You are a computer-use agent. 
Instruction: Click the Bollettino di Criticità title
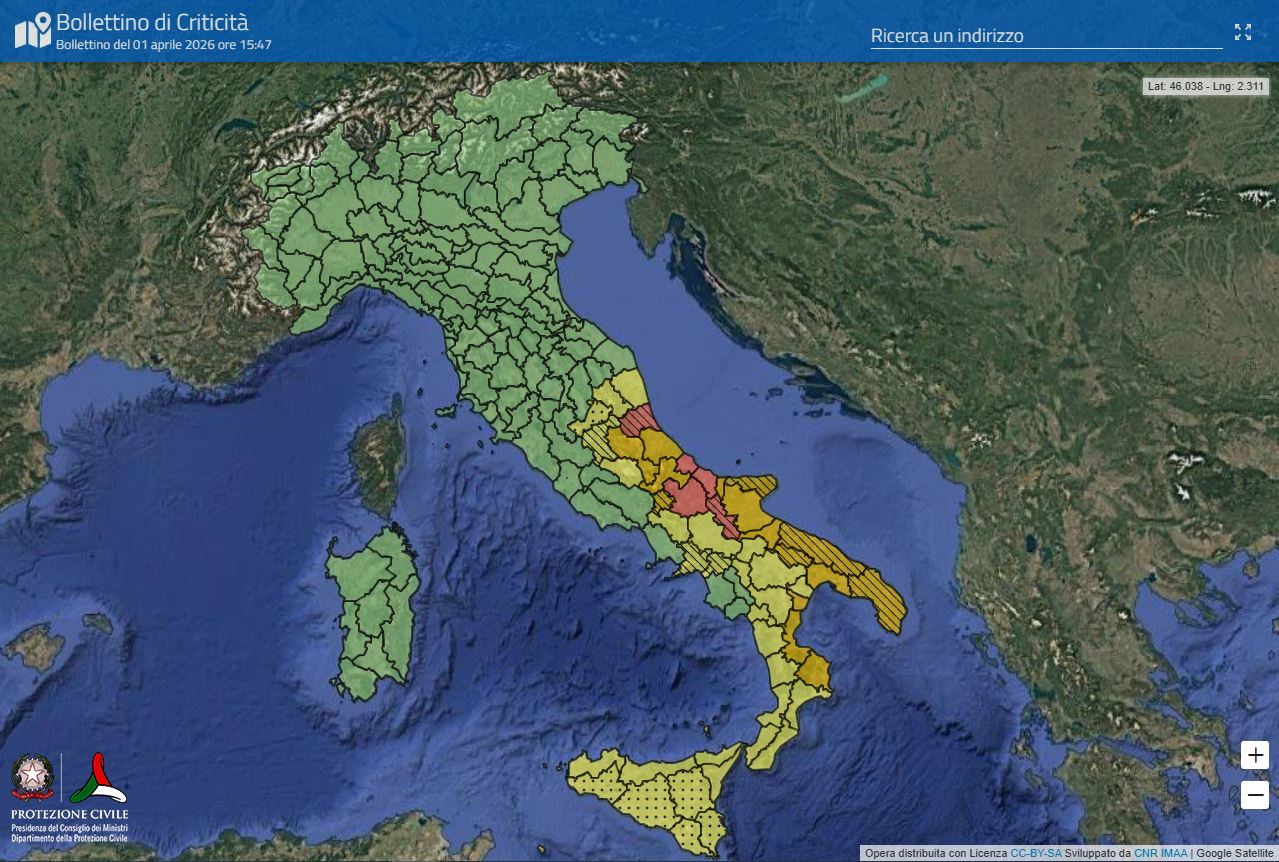coord(152,22)
